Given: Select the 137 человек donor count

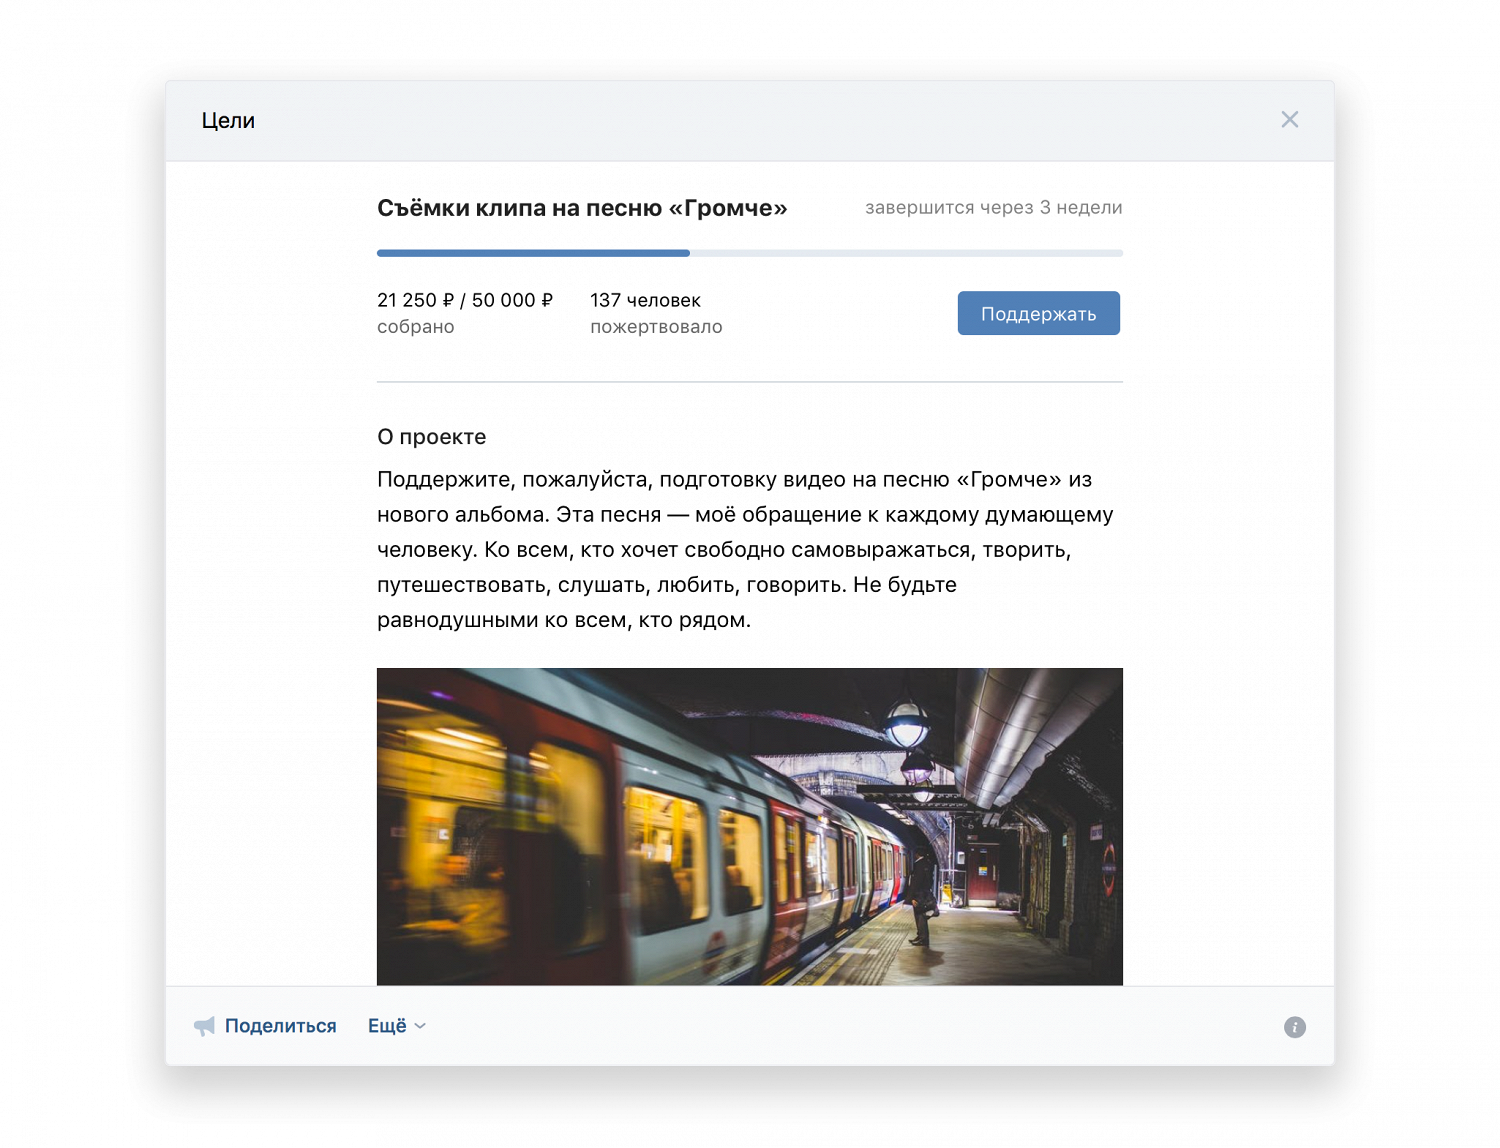Looking at the screenshot, I should (x=645, y=300).
